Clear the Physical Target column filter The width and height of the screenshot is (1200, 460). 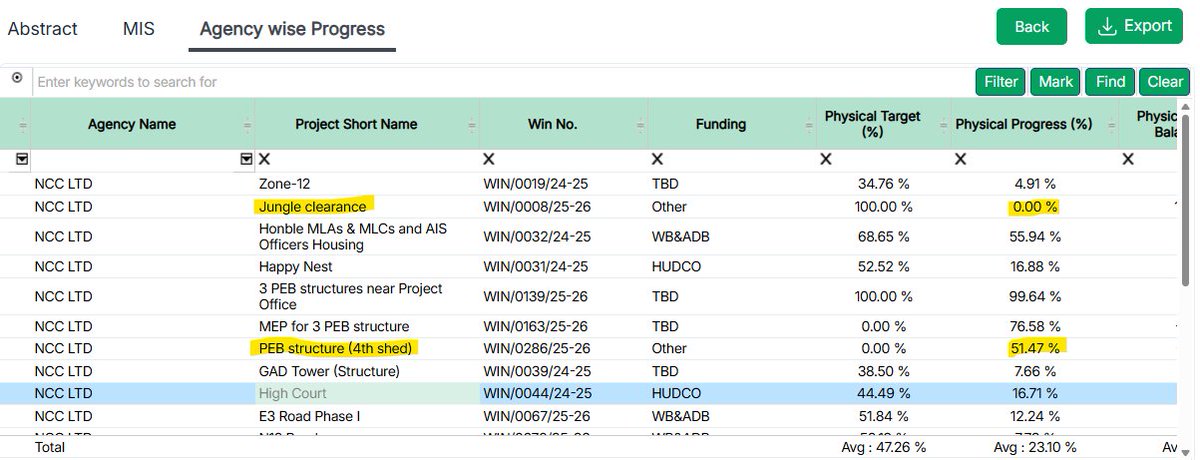[825, 159]
